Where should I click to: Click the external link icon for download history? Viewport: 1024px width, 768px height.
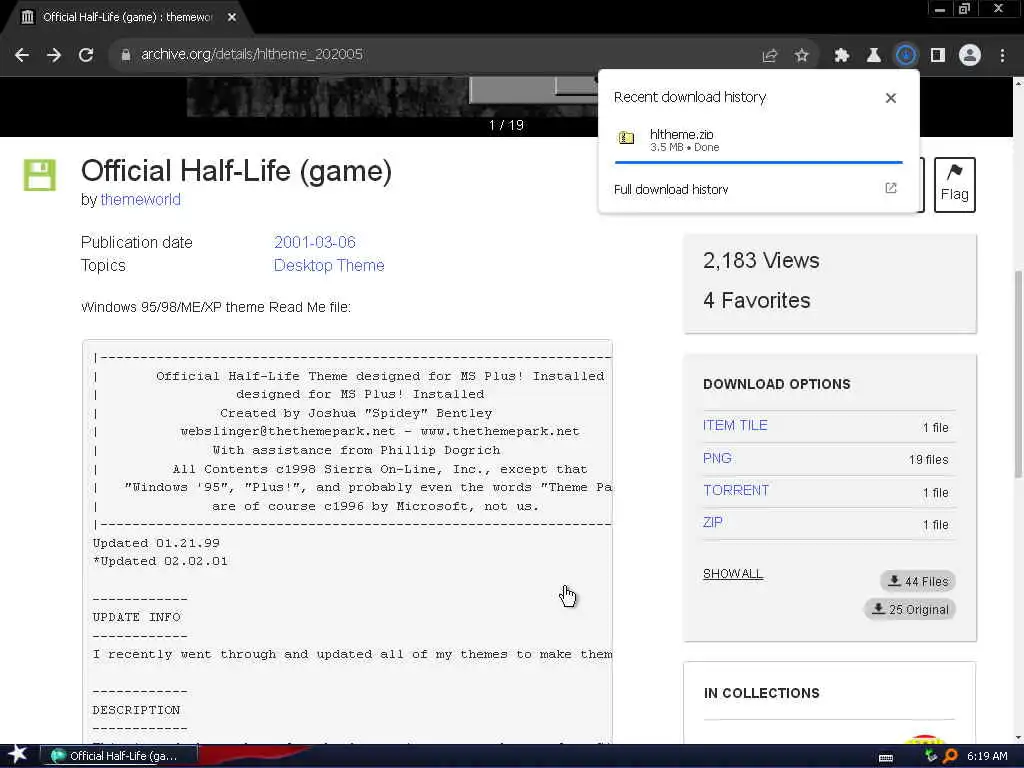891,188
